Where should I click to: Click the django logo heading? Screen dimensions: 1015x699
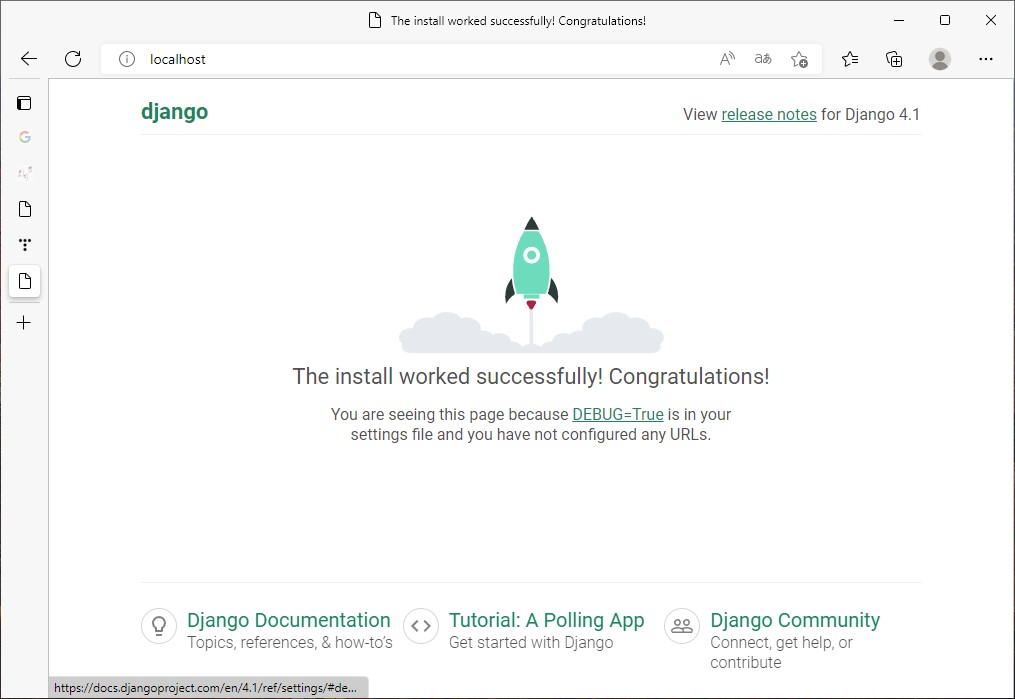pyautogui.click(x=175, y=112)
